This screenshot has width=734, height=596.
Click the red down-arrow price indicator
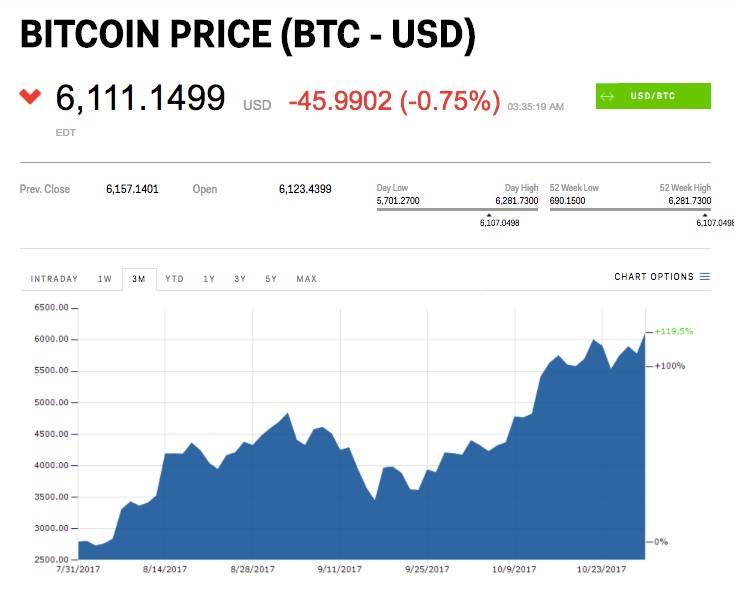coord(31,97)
